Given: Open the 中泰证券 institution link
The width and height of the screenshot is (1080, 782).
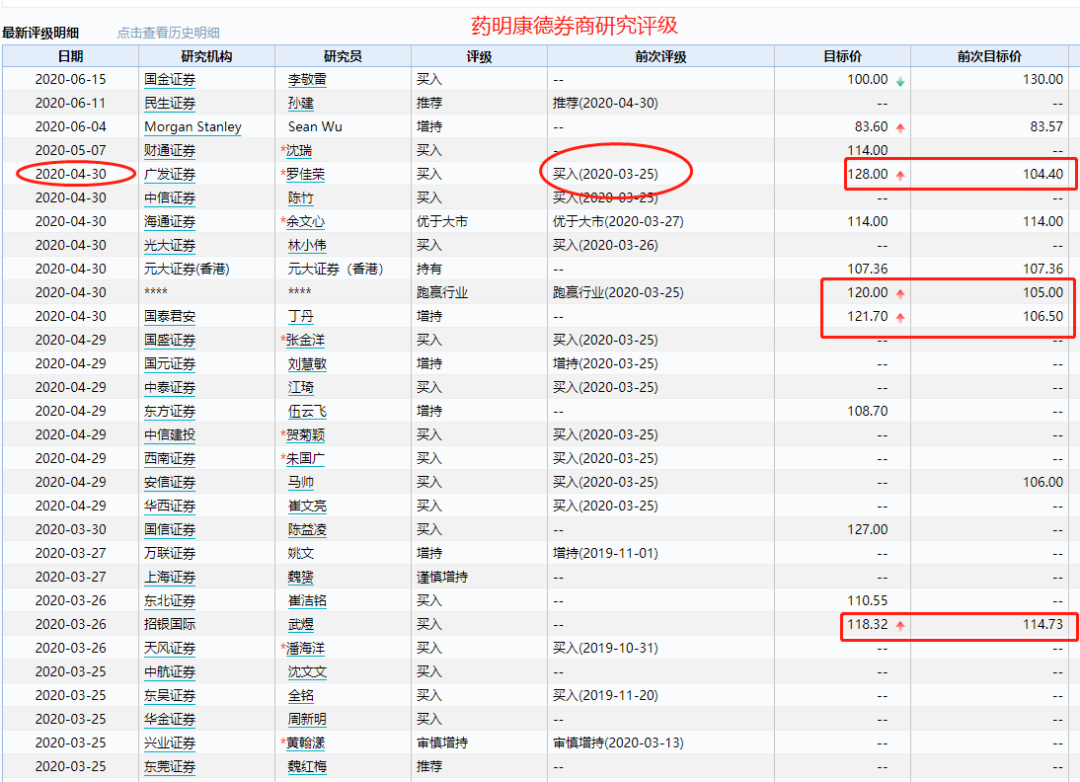Looking at the screenshot, I should coord(169,387).
